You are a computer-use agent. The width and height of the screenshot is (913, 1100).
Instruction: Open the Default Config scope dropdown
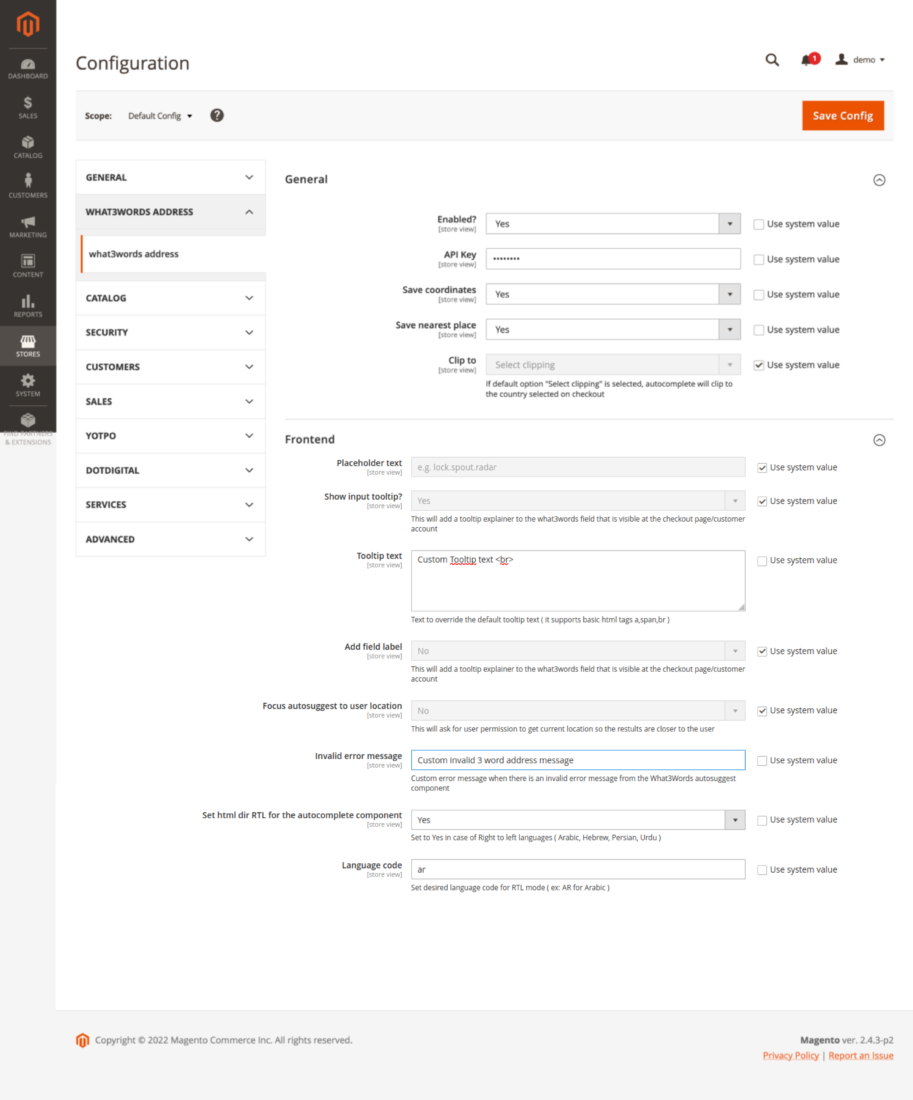click(160, 116)
